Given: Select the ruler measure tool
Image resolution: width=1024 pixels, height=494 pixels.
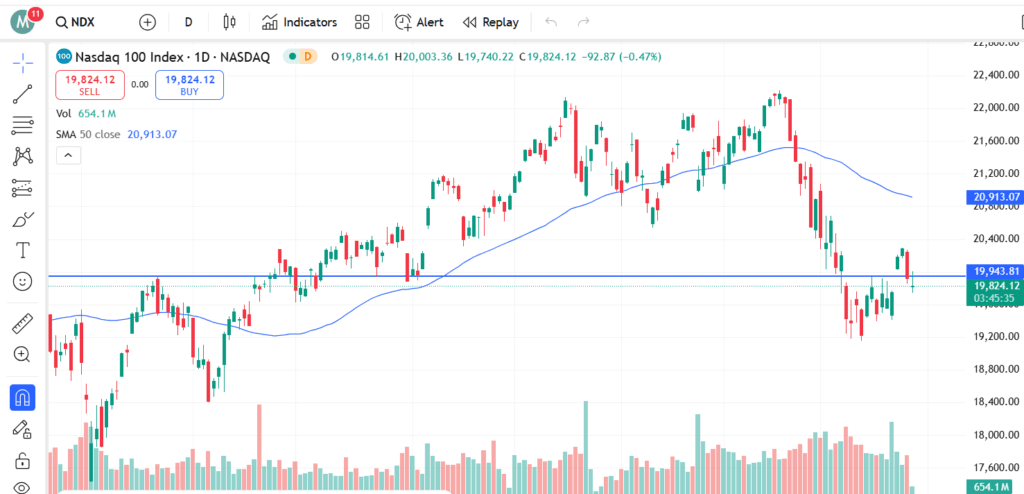Looking at the screenshot, I should coord(23,323).
